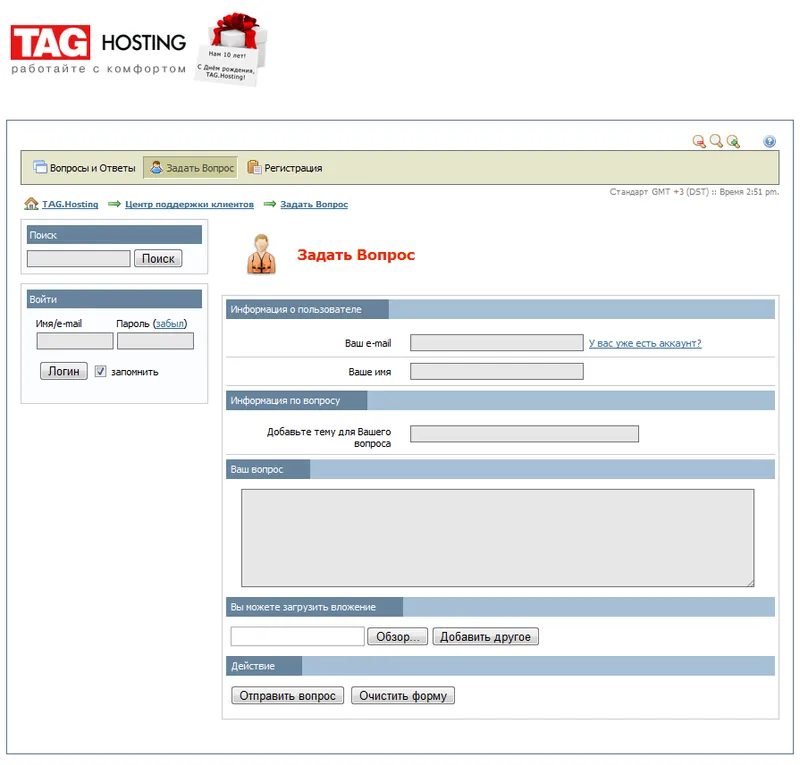
Task: Click the "Обзор..." browse button
Action: (x=397, y=636)
